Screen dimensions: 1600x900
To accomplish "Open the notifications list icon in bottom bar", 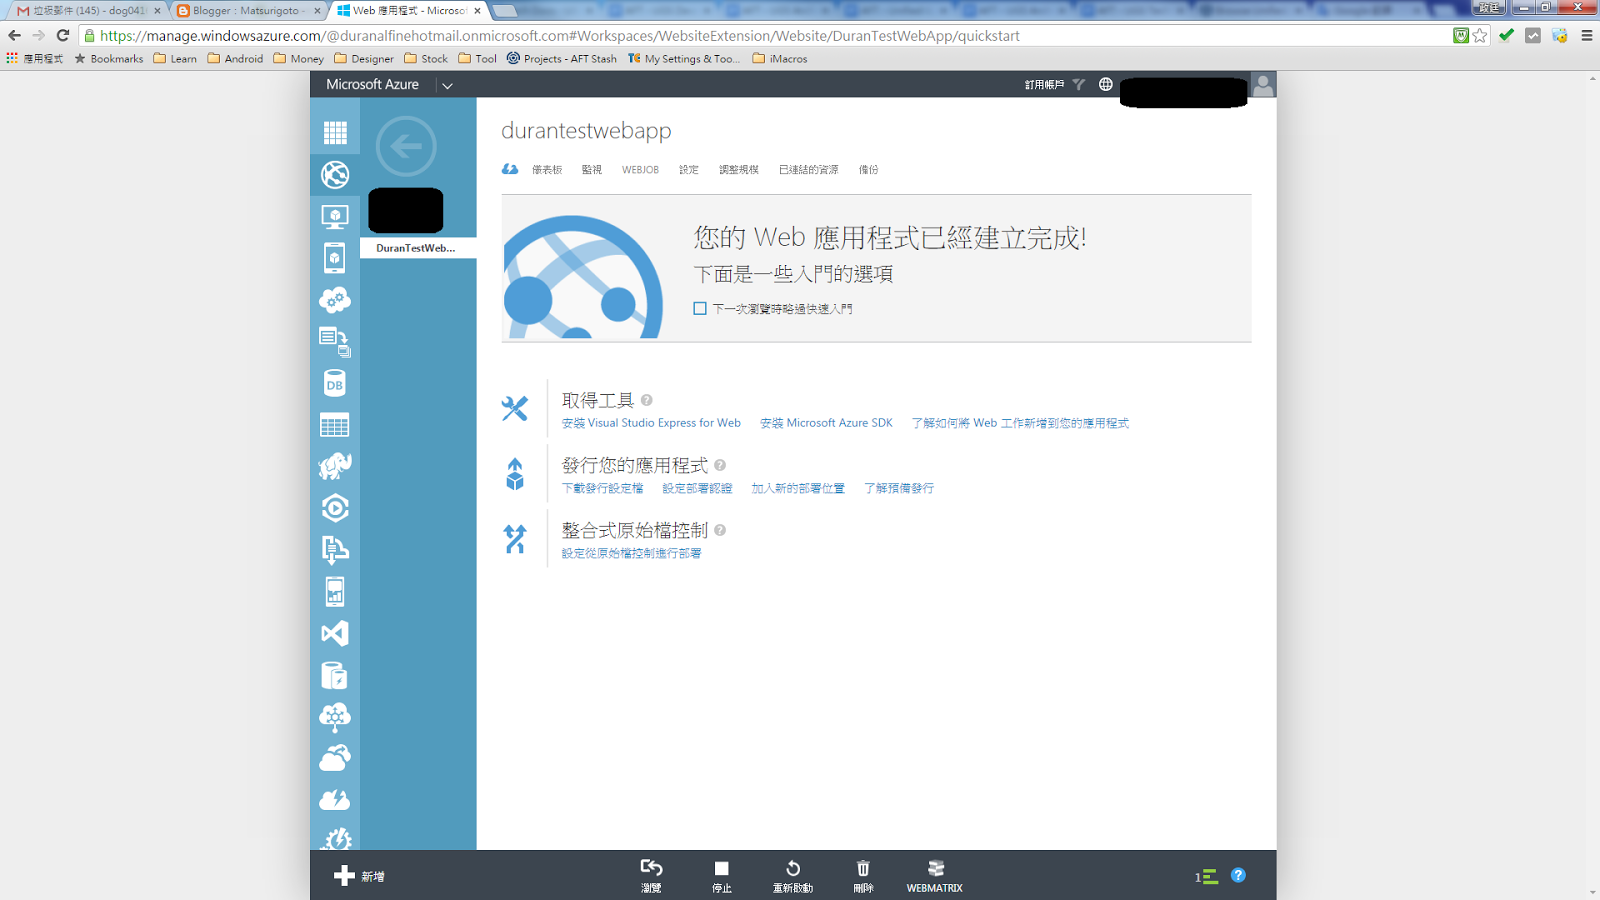I will 1206,876.
